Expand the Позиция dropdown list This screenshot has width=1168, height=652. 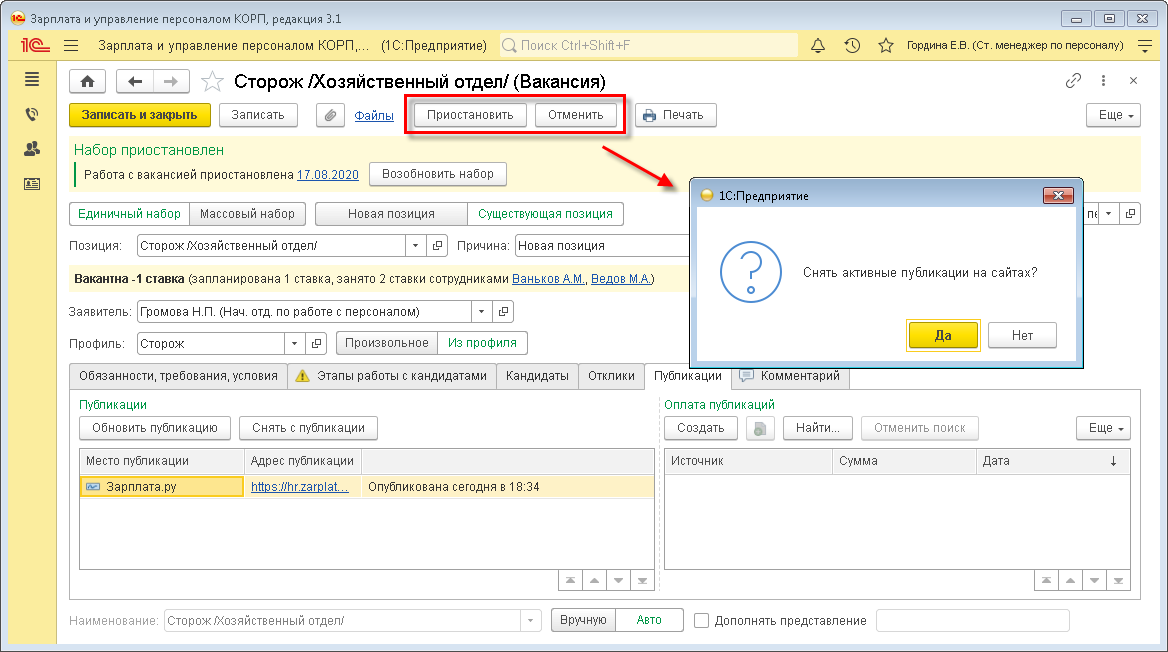[416, 245]
